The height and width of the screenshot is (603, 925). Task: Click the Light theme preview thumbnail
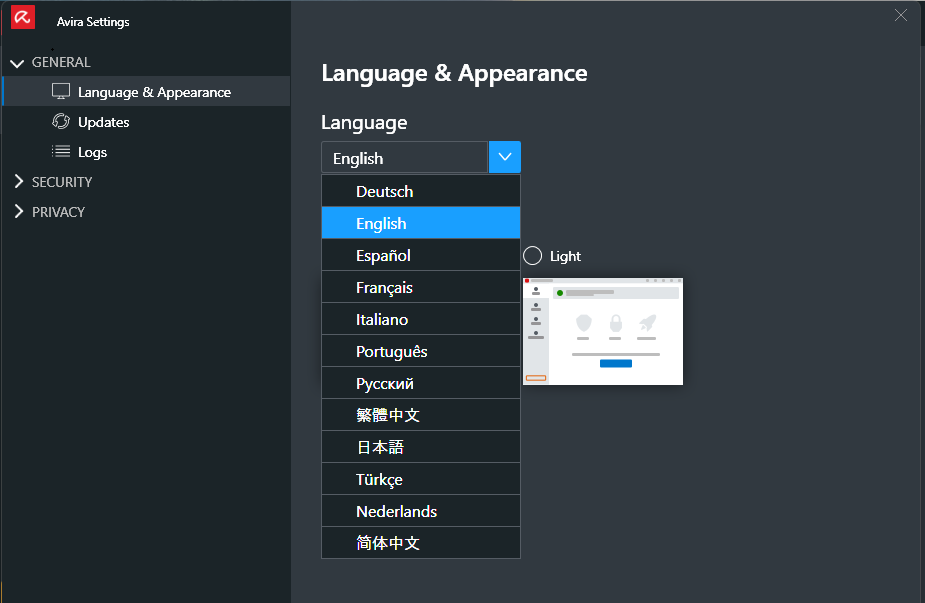[x=603, y=331]
